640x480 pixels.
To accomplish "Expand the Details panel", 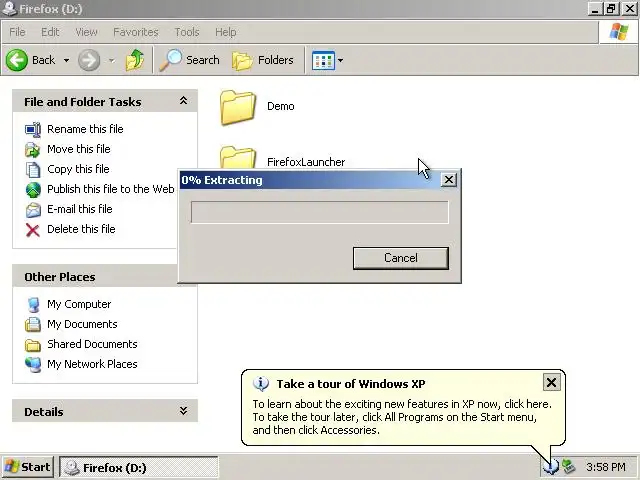I will click(x=183, y=411).
